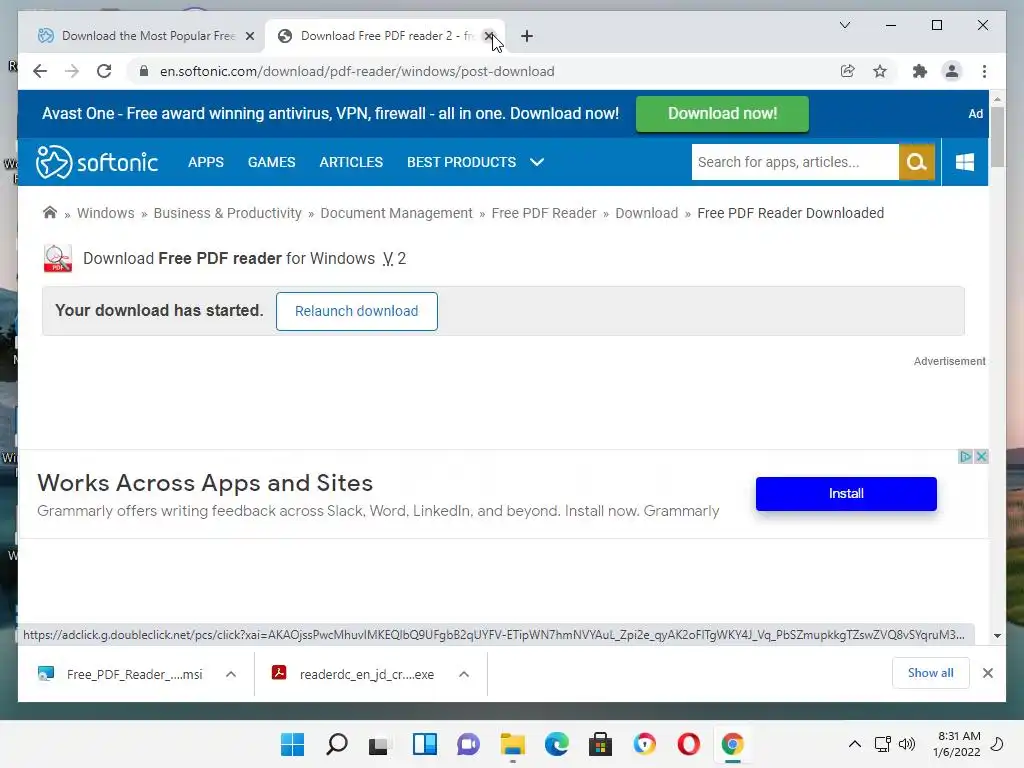
Task: Click the orange search magnifier button
Action: tap(917, 162)
